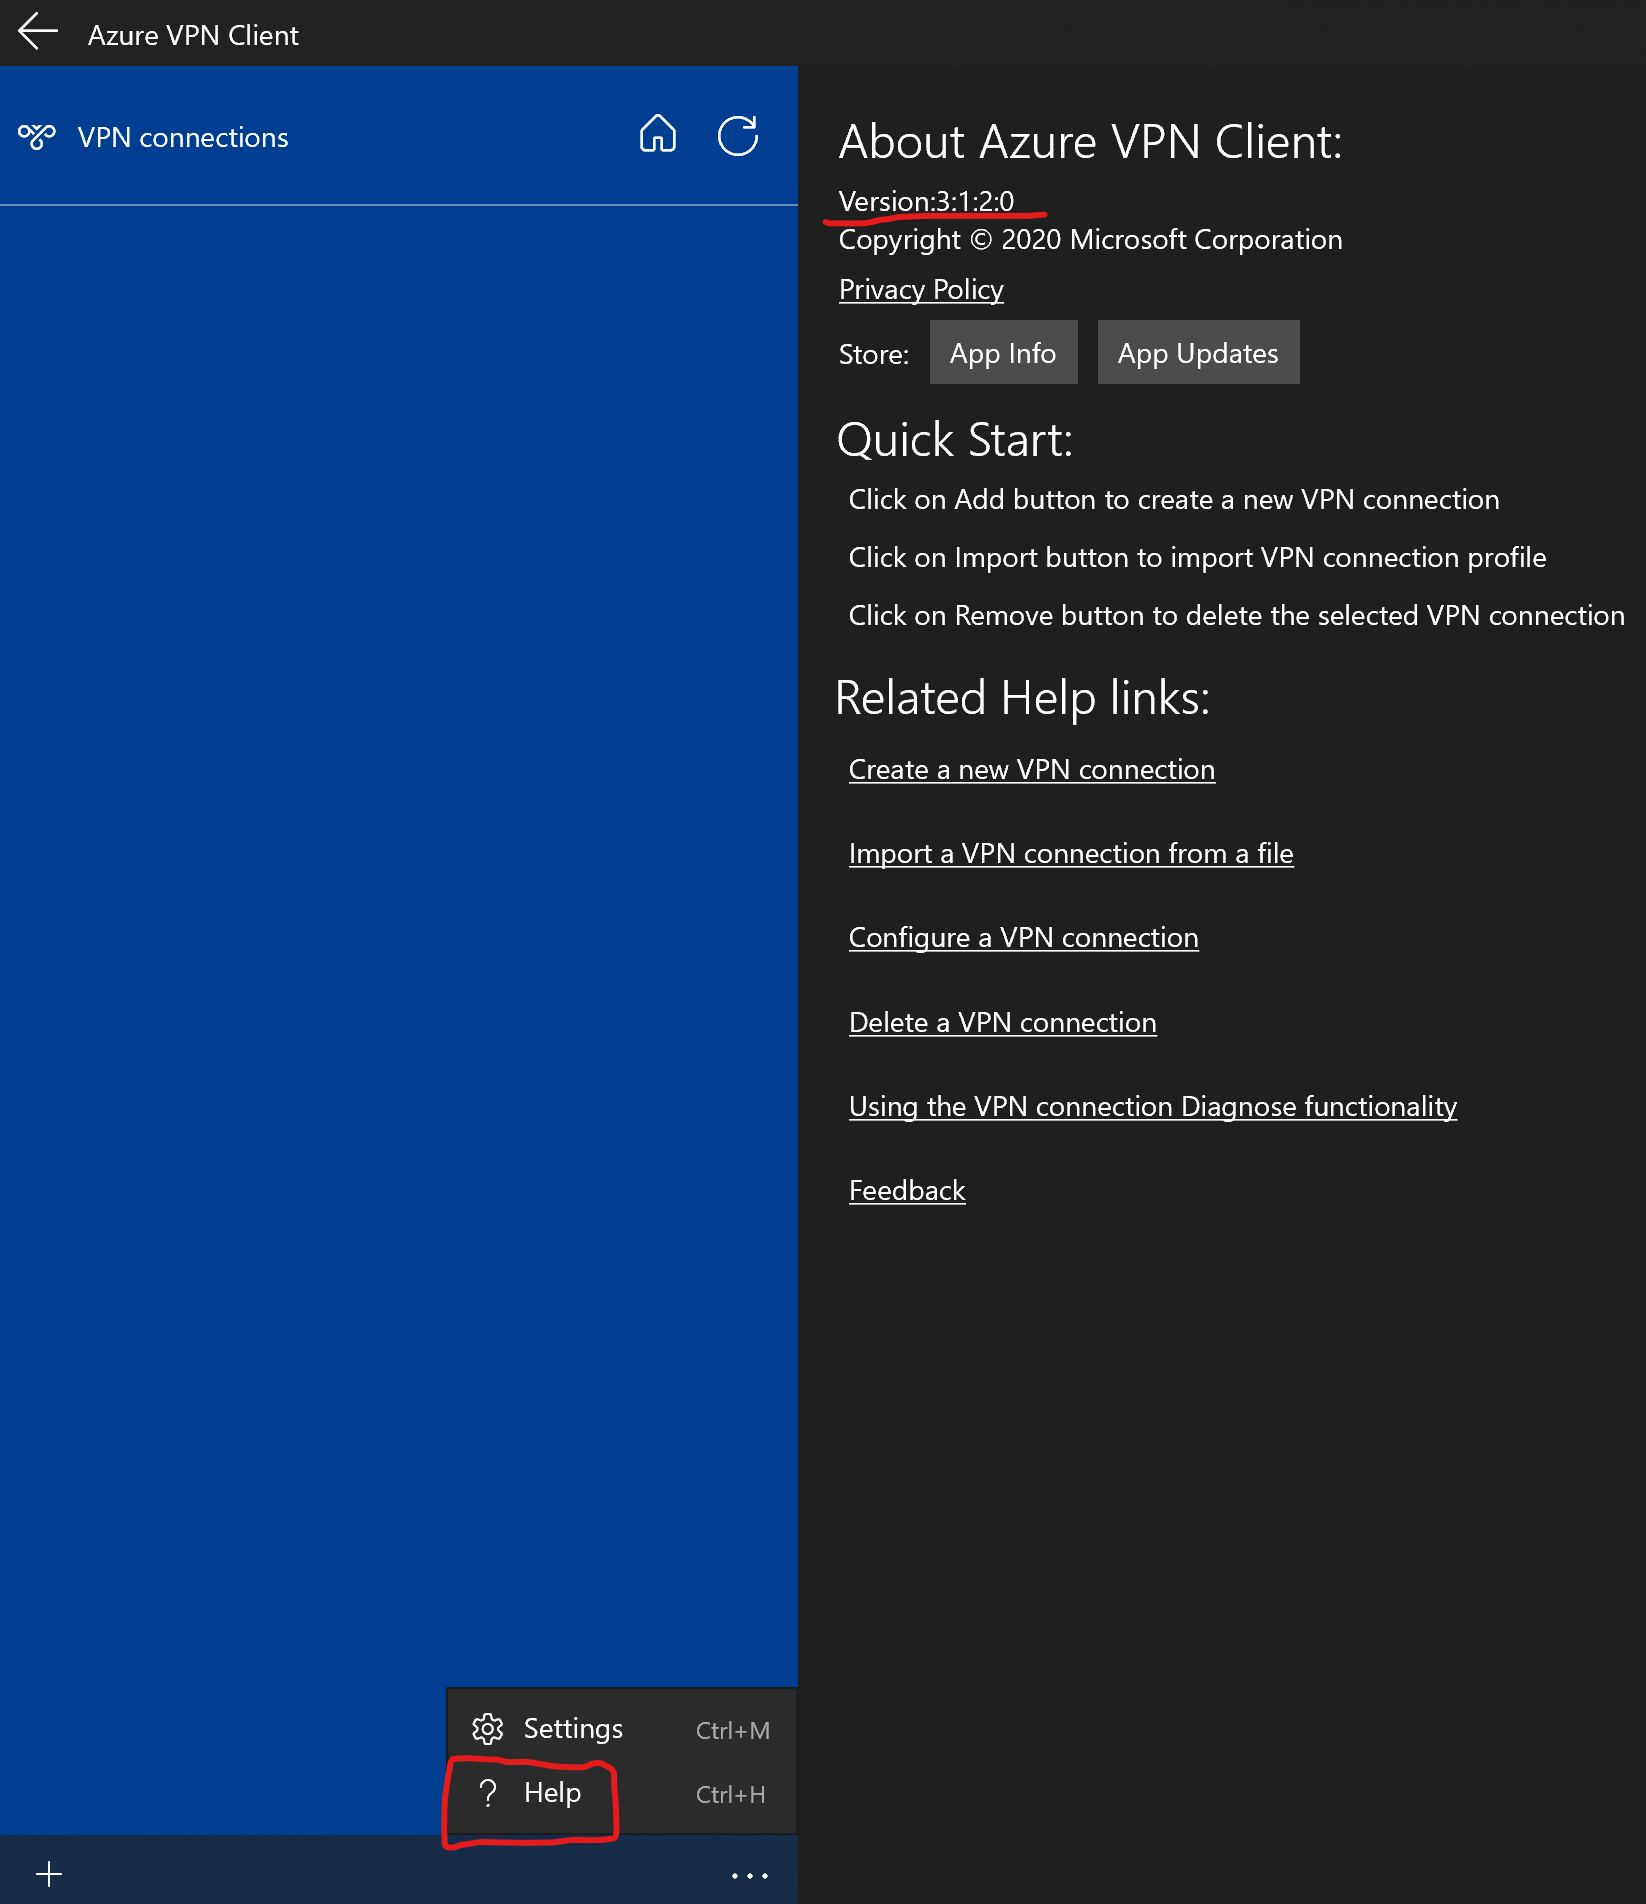Screen dimensions: 1646x1904
Task: Open Settings from popup menu
Action: click(x=622, y=1729)
